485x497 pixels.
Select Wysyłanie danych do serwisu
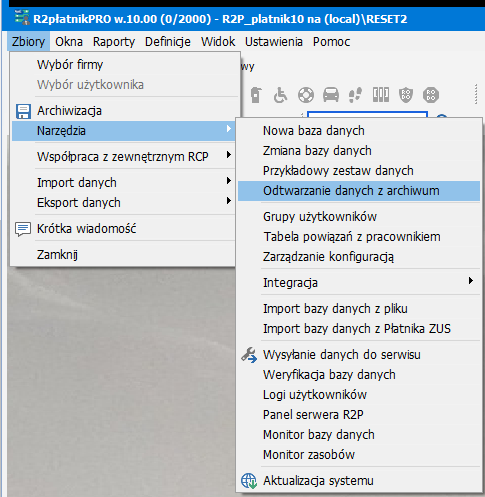[x=359, y=355]
